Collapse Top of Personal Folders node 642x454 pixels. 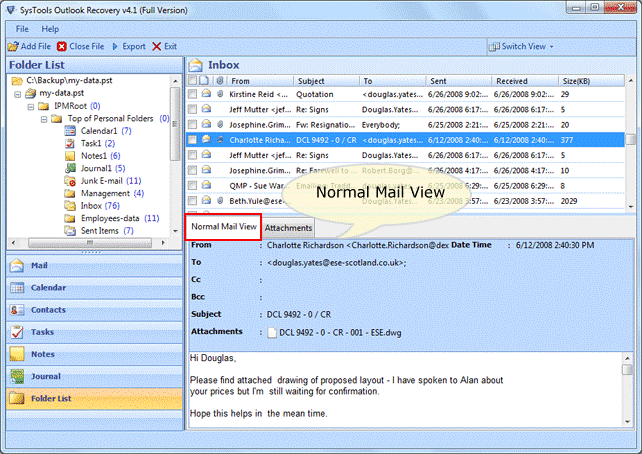coord(44,120)
